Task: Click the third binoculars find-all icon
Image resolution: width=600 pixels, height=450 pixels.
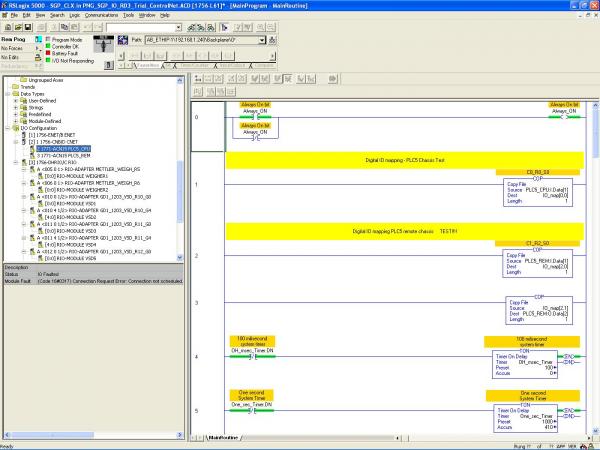Action: coord(211,27)
